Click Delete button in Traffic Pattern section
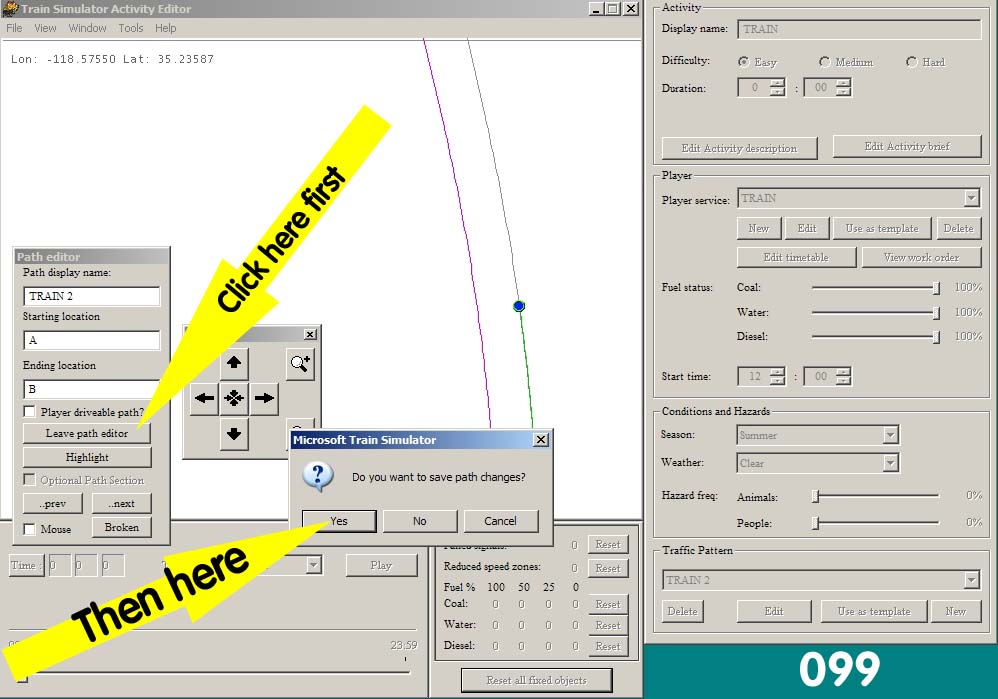998x699 pixels. (683, 611)
